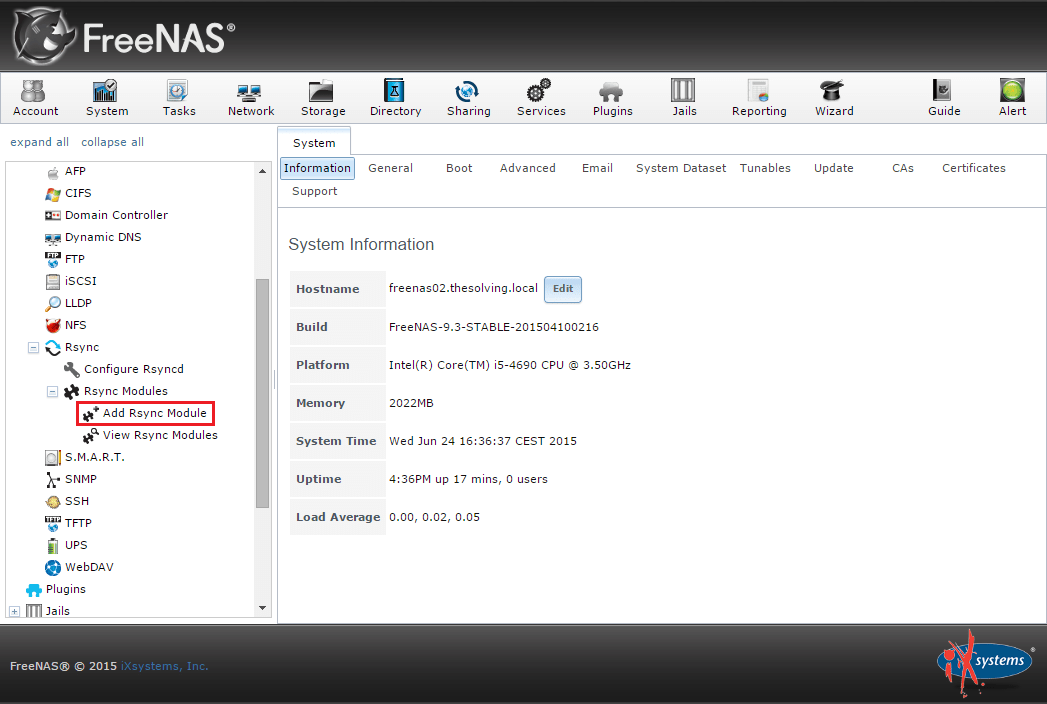The image size is (1047, 704).
Task: Click the Account toolbar icon
Action: pyautogui.click(x=35, y=89)
